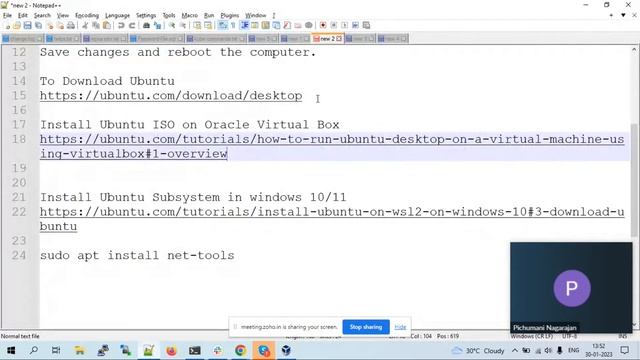The width and height of the screenshot is (640, 360).
Task: Open Google Chrome from the taskbar
Action: pos(240,350)
